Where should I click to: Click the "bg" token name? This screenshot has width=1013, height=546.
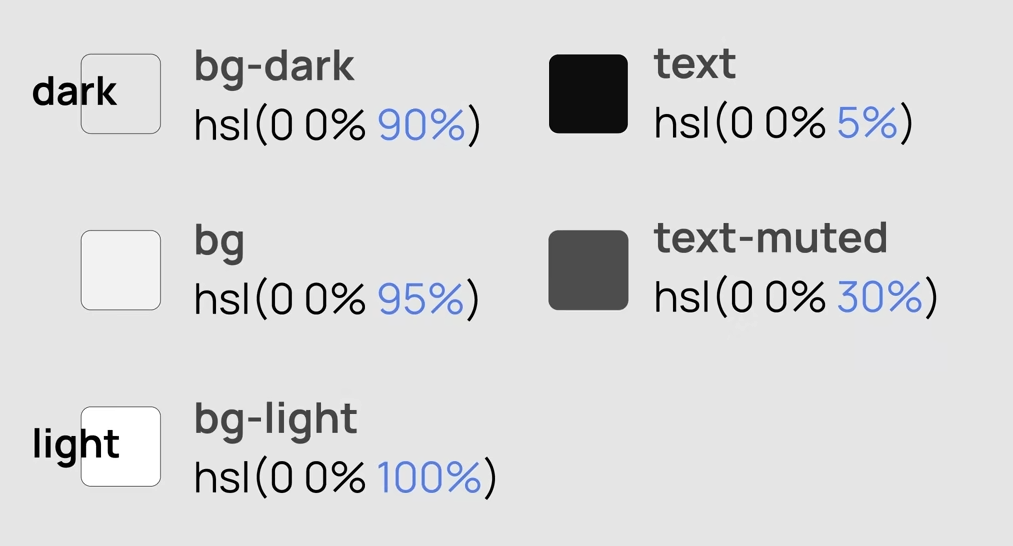tap(219, 242)
